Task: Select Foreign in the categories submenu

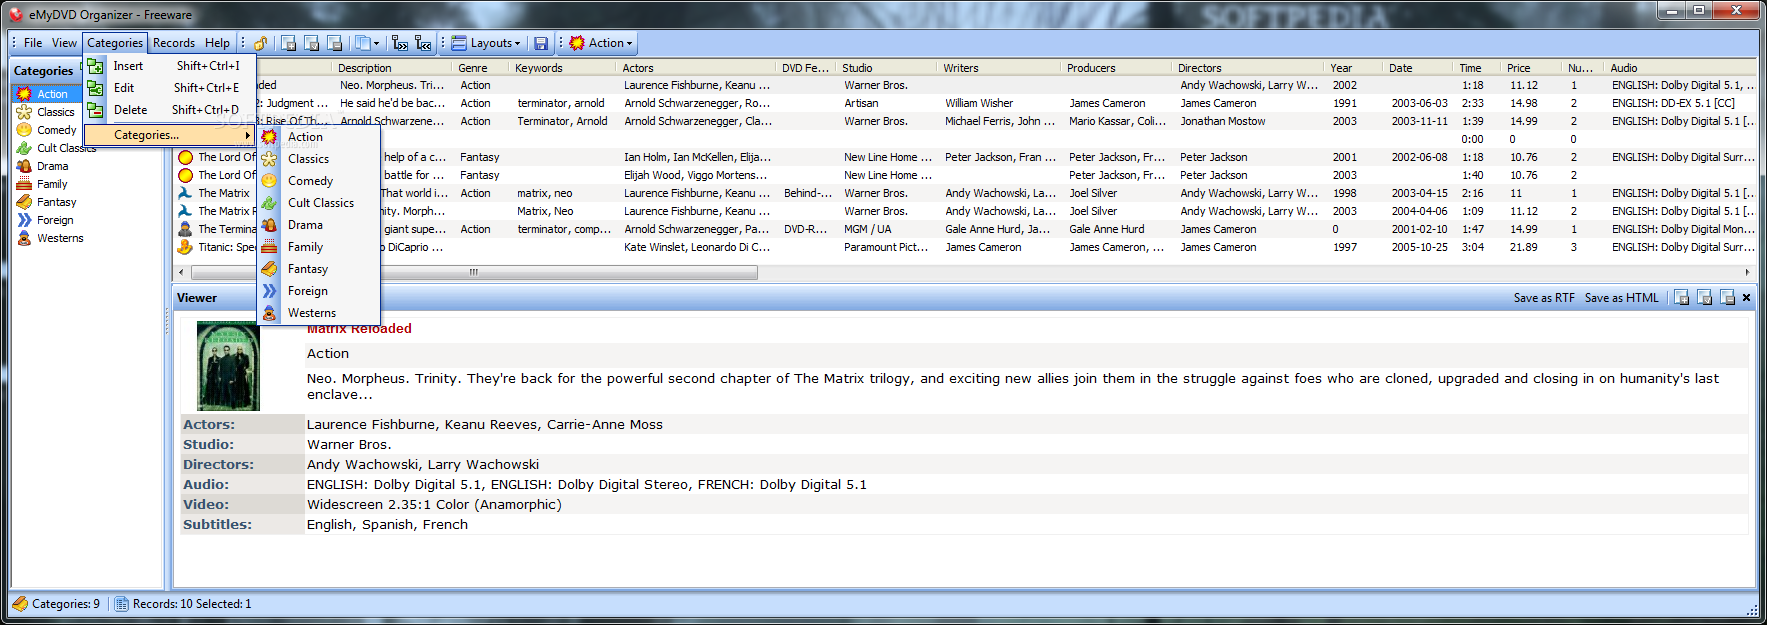Action: coord(319,291)
